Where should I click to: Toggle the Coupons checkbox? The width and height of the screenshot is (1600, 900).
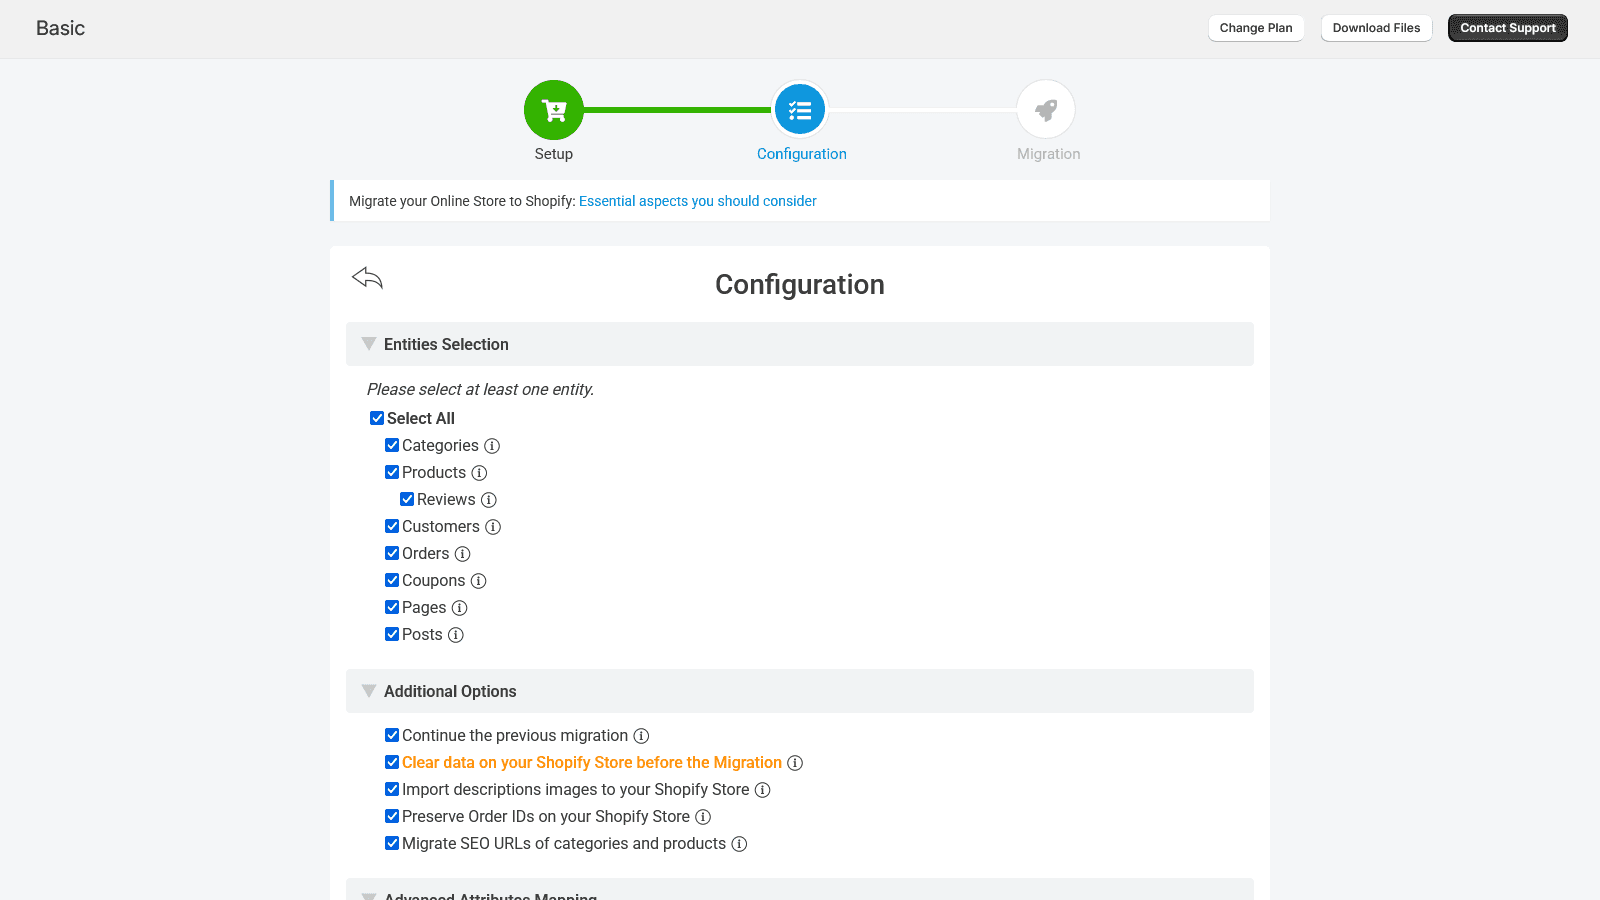[x=392, y=580]
